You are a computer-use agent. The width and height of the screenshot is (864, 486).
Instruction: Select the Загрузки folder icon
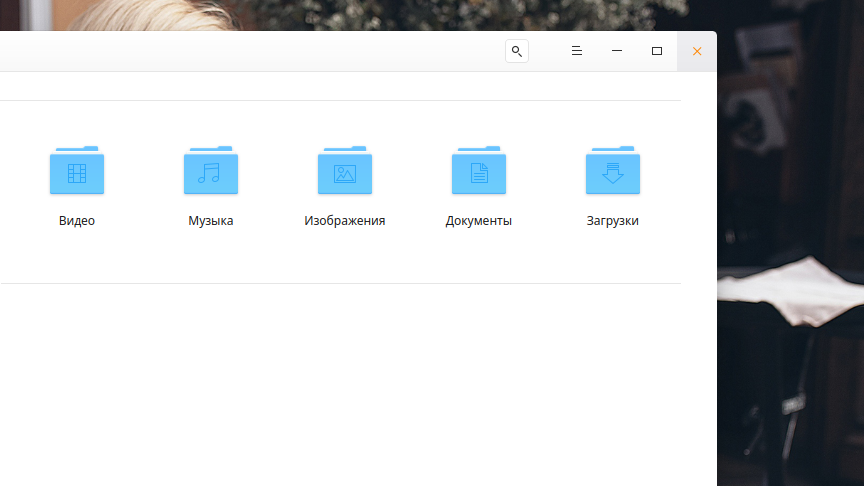pos(613,171)
